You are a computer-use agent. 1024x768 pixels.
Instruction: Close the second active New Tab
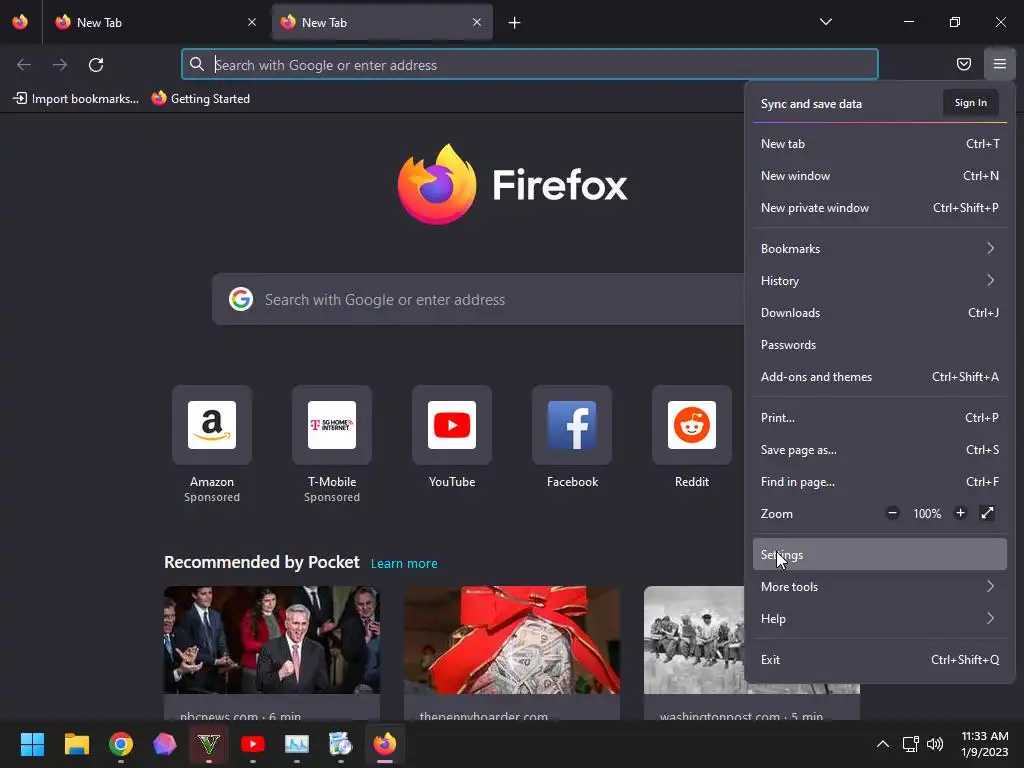coord(477,22)
